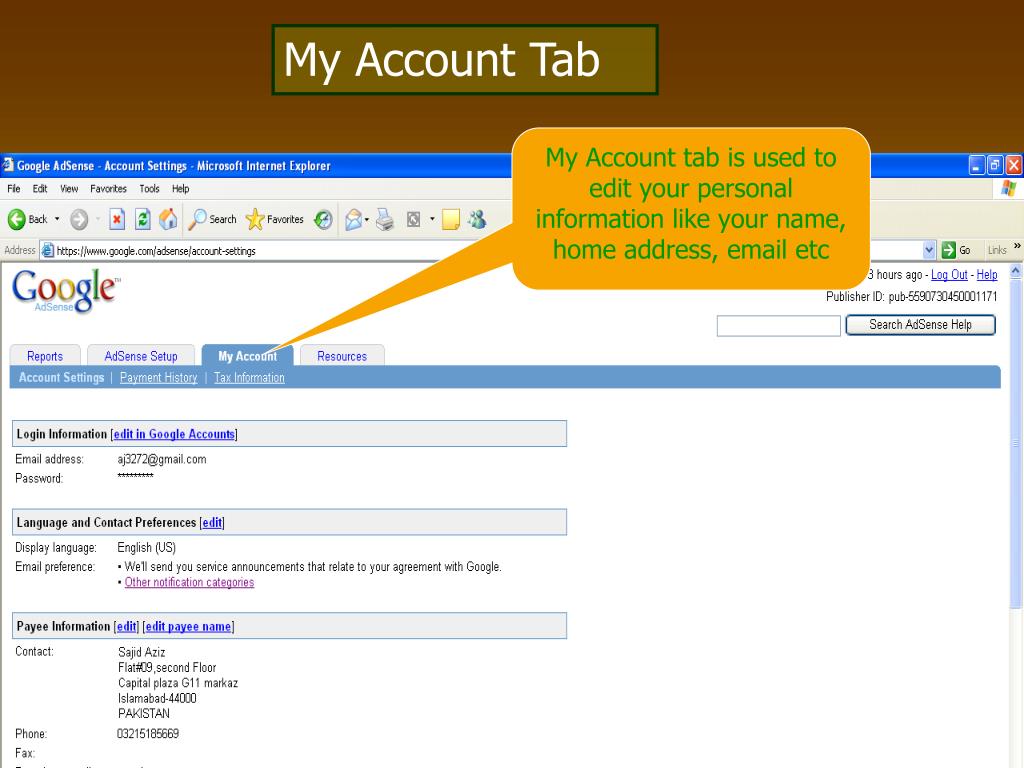This screenshot has height=768, width=1024.
Task: Click the AdSense help search field
Action: click(x=778, y=325)
